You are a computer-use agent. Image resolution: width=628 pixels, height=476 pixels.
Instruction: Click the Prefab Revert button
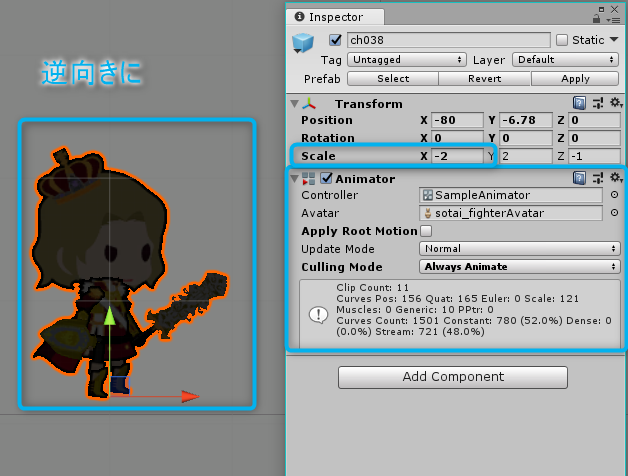point(485,79)
